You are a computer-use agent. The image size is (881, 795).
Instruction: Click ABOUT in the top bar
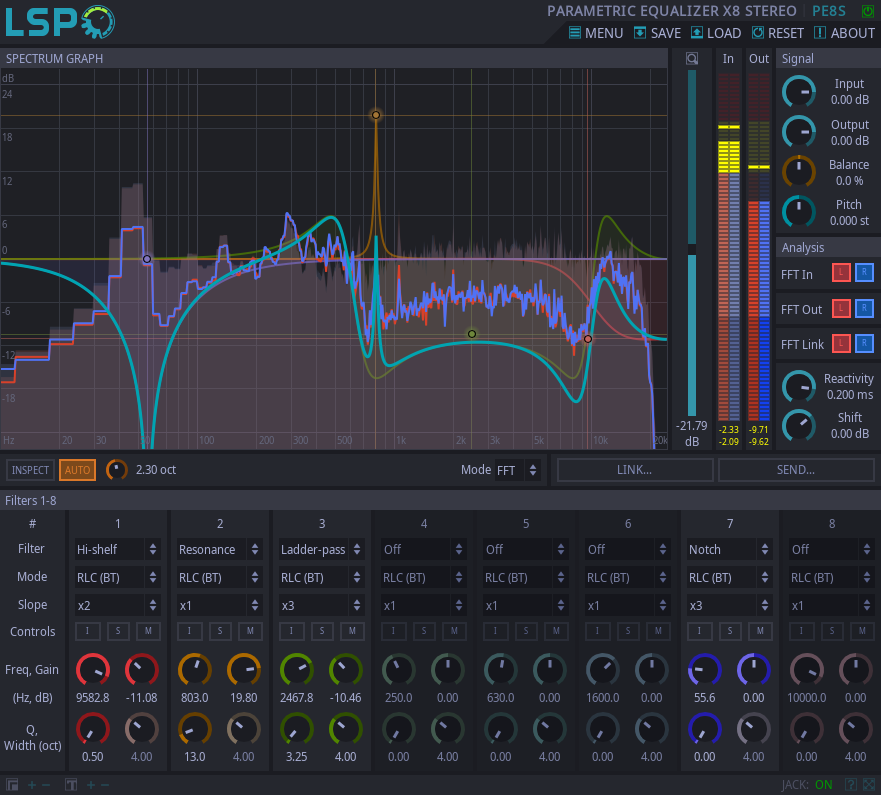844,33
